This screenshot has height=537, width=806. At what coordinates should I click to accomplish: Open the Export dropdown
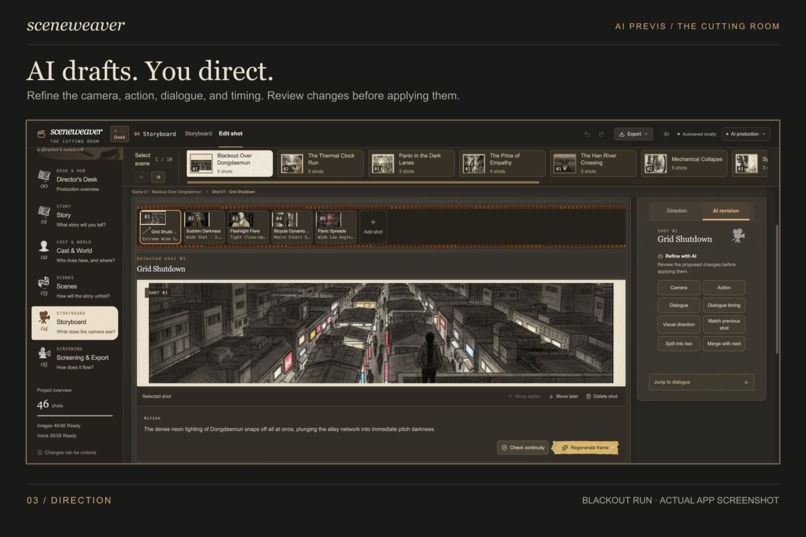[x=633, y=134]
